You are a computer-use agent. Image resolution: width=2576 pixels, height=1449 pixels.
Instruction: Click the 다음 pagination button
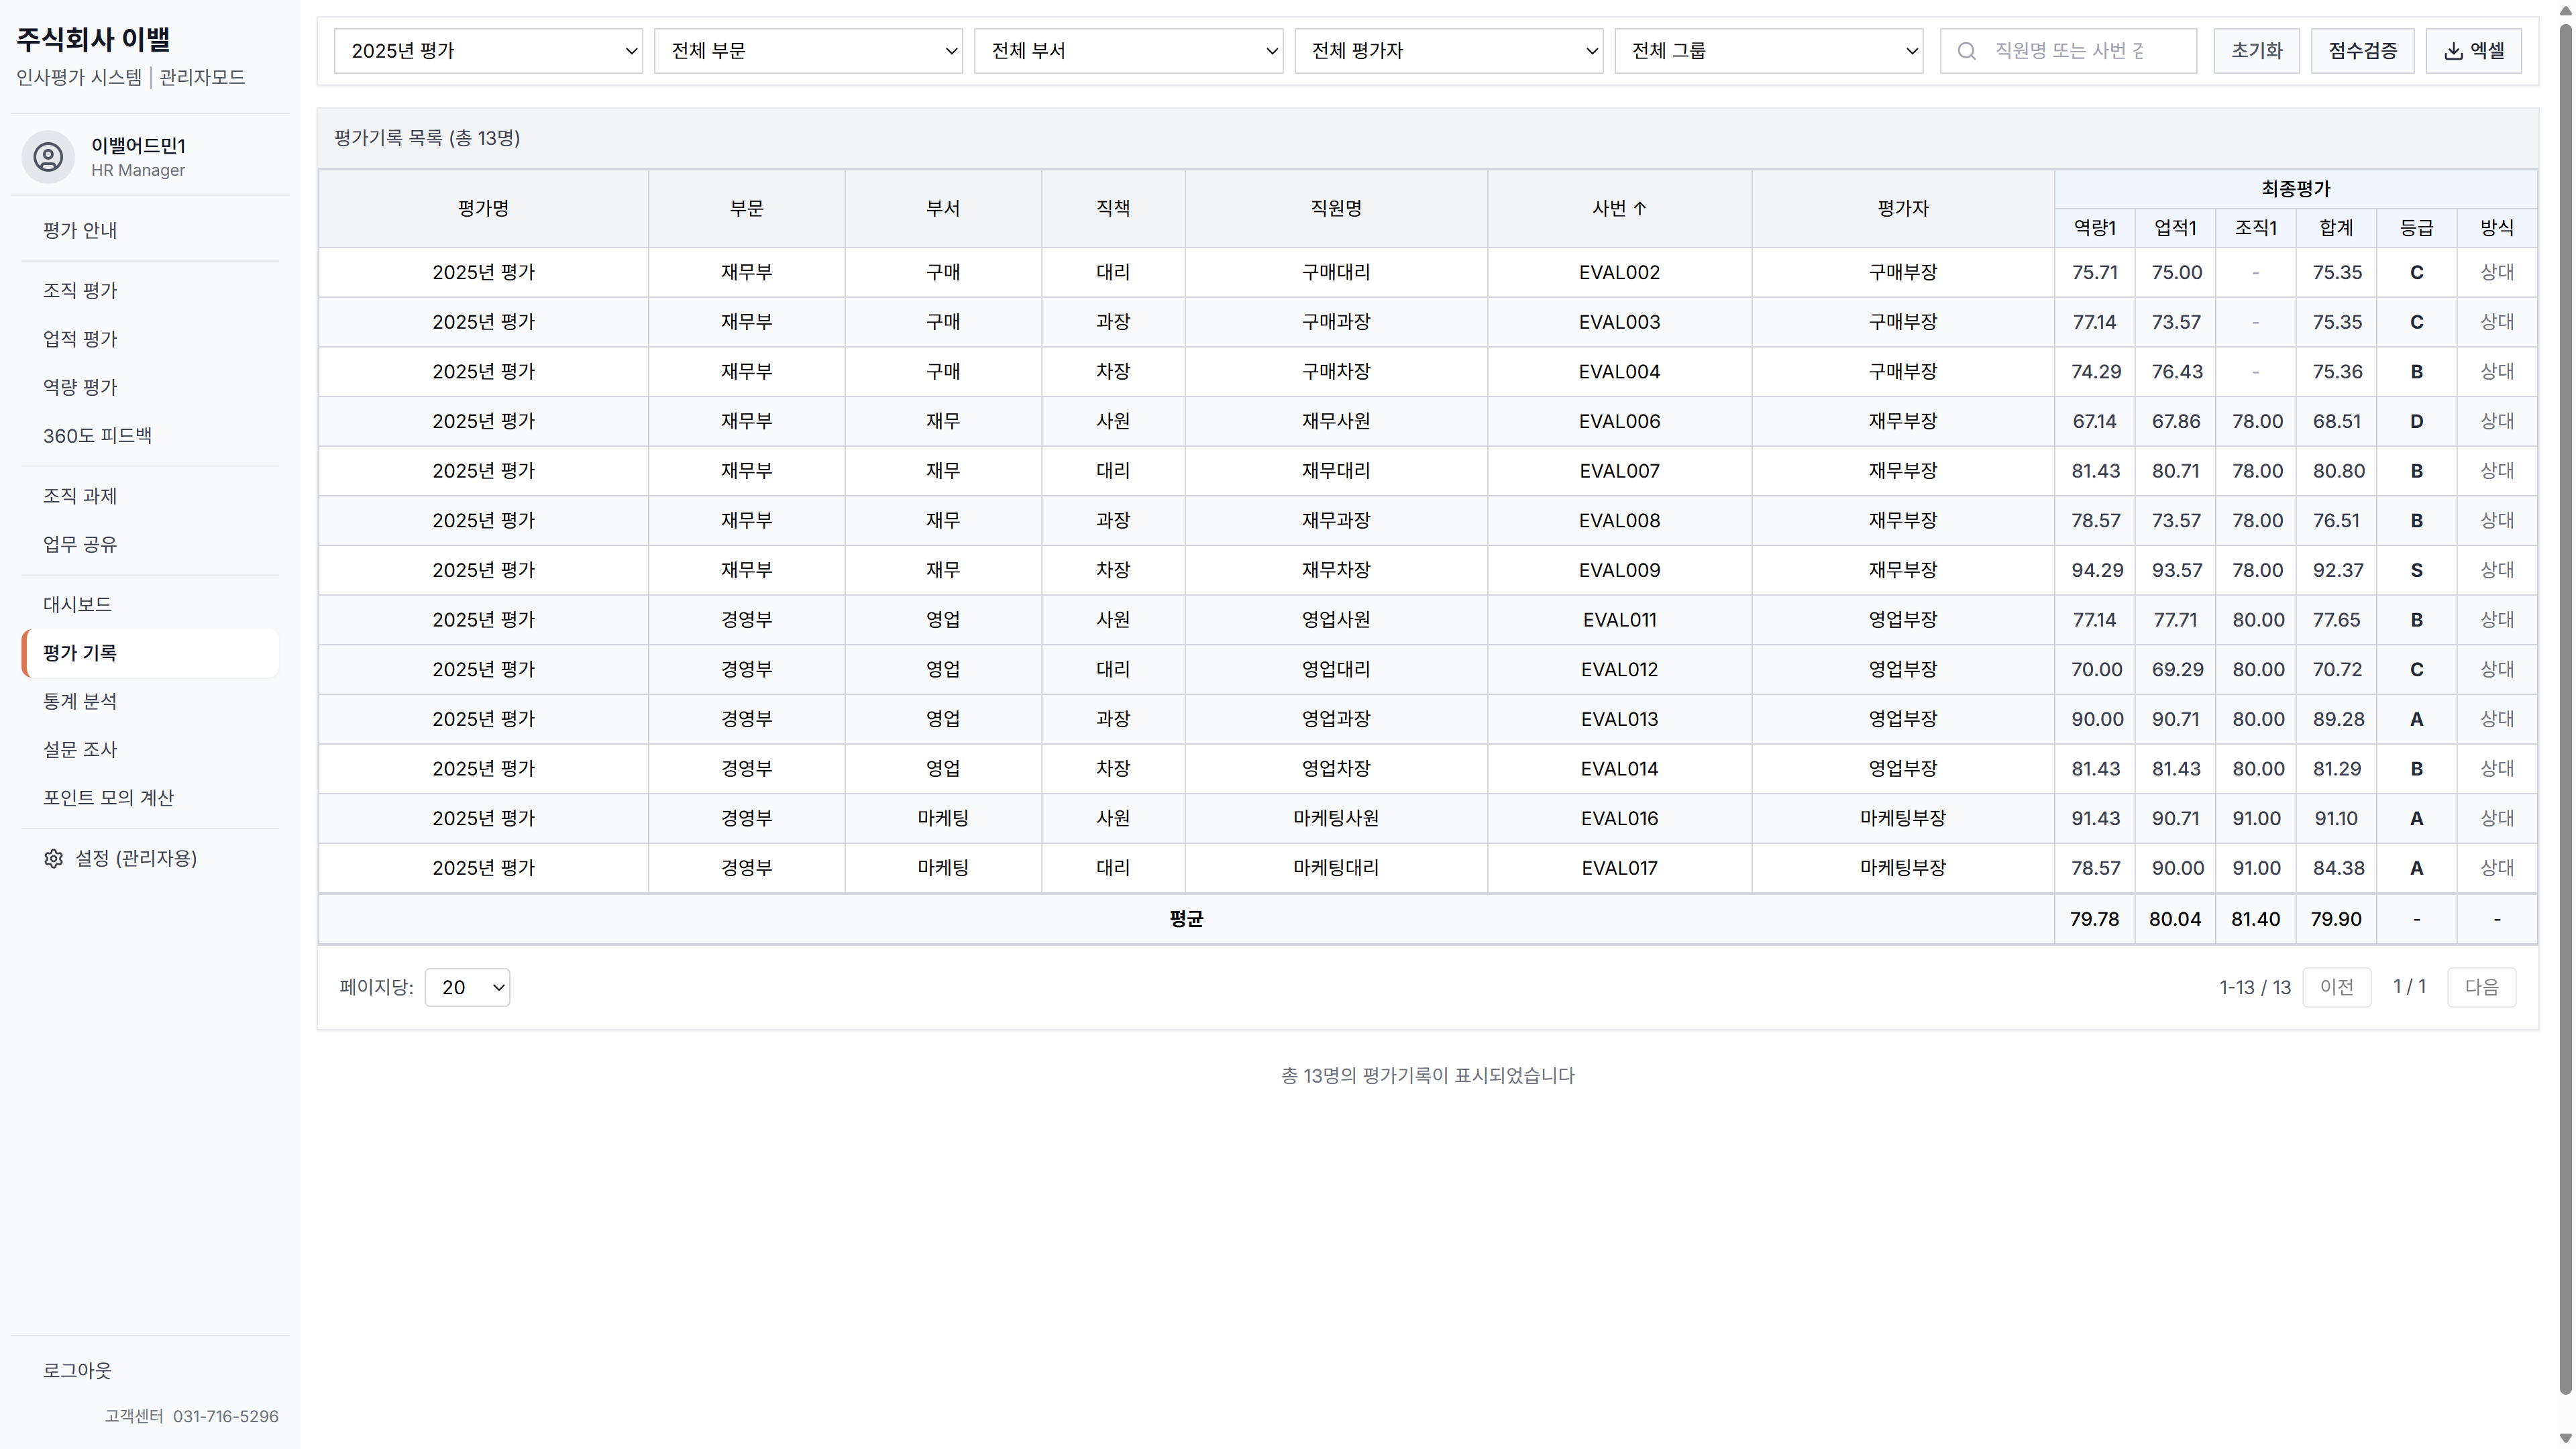tap(2481, 987)
